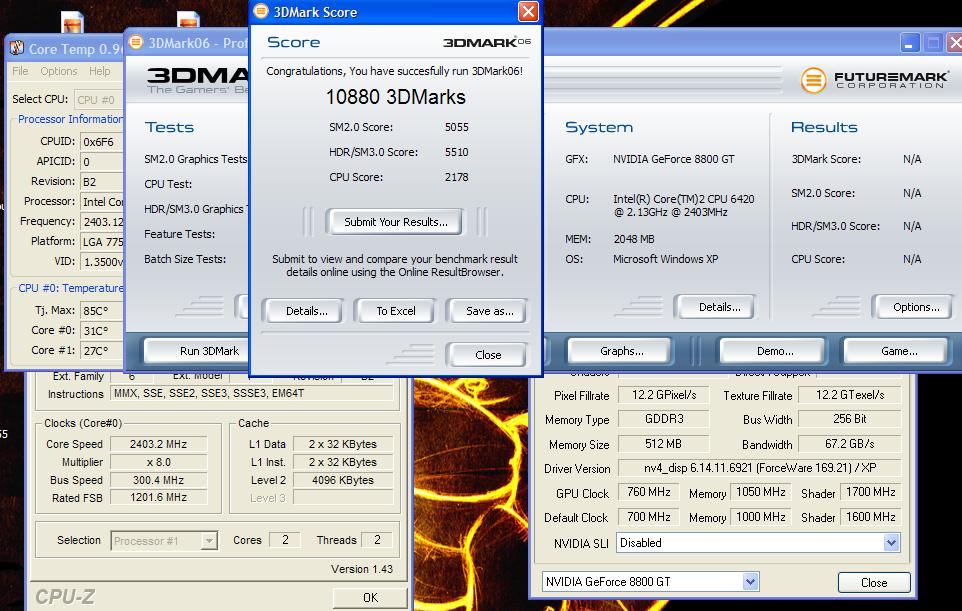
Task: Click the Submit Your Results button
Action: (x=395, y=222)
